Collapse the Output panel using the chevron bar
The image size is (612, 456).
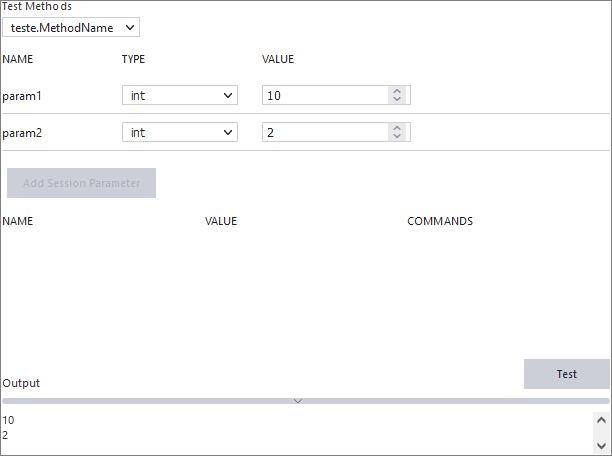point(298,401)
